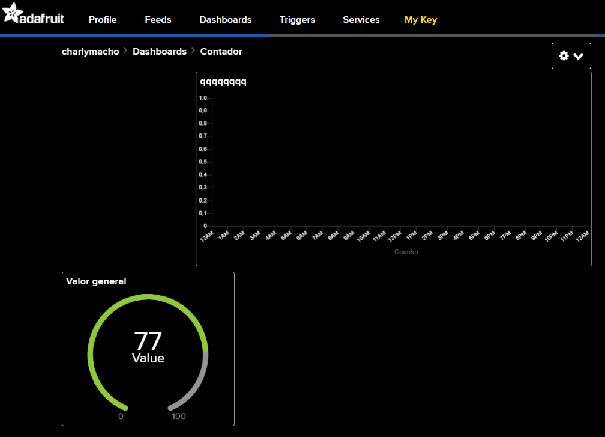
Task: Click the Adafruit star logo
Action: [x=12, y=18]
